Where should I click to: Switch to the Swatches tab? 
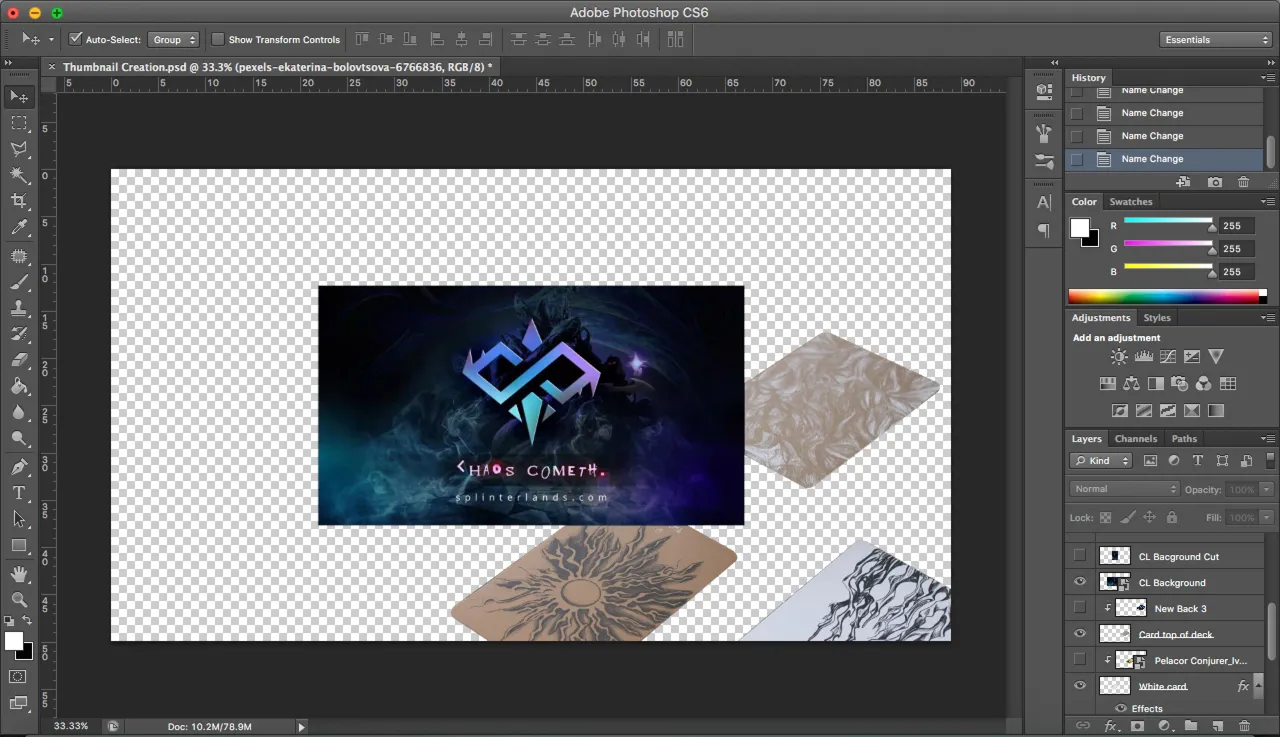tap(1131, 202)
